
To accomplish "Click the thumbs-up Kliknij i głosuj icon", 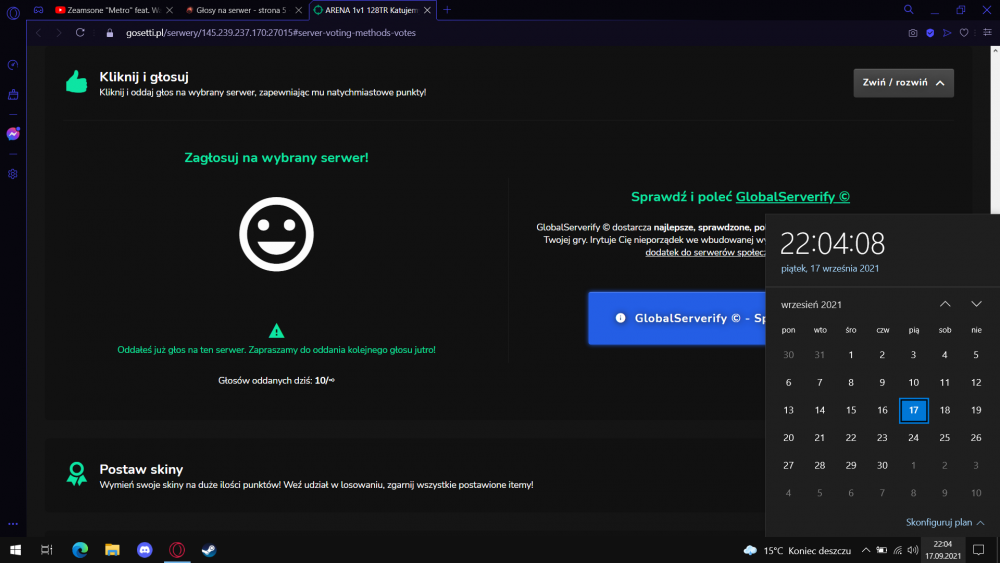I will pyautogui.click(x=77, y=82).
